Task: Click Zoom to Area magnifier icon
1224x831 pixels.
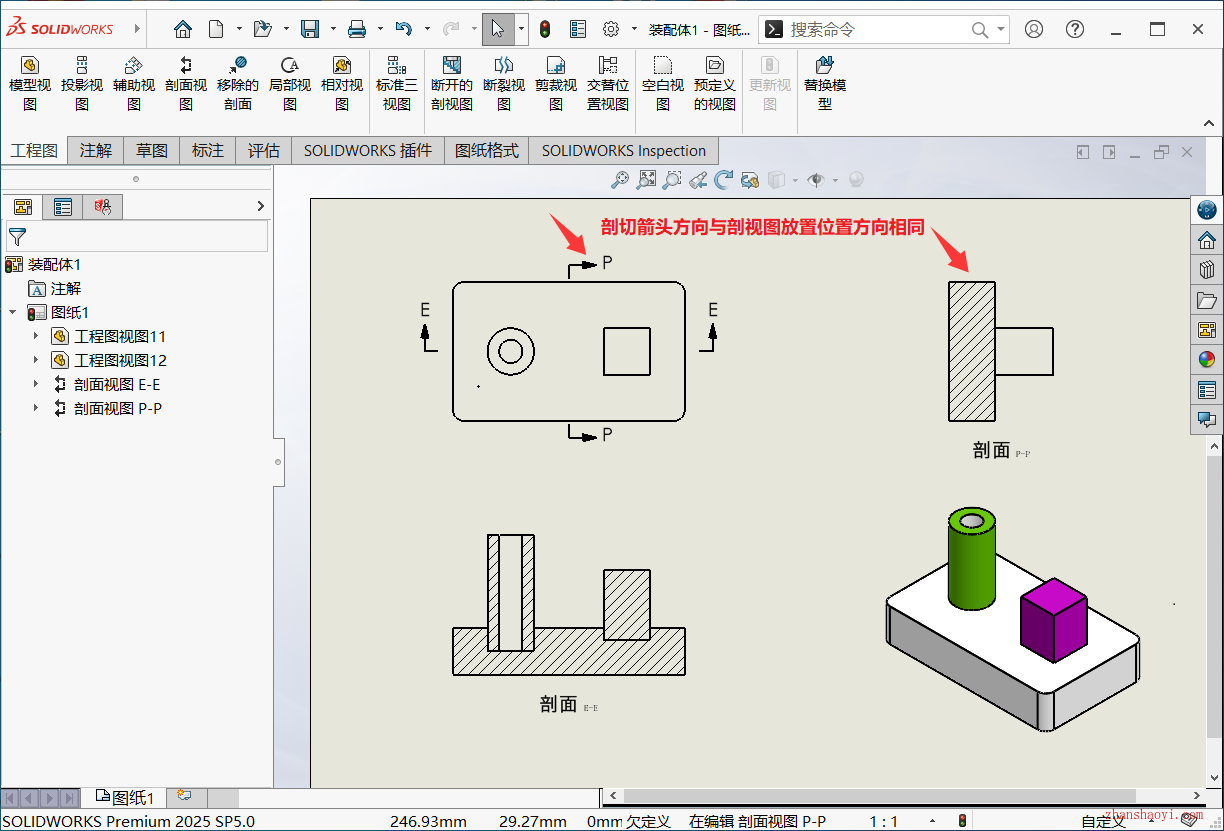Action: [x=672, y=180]
